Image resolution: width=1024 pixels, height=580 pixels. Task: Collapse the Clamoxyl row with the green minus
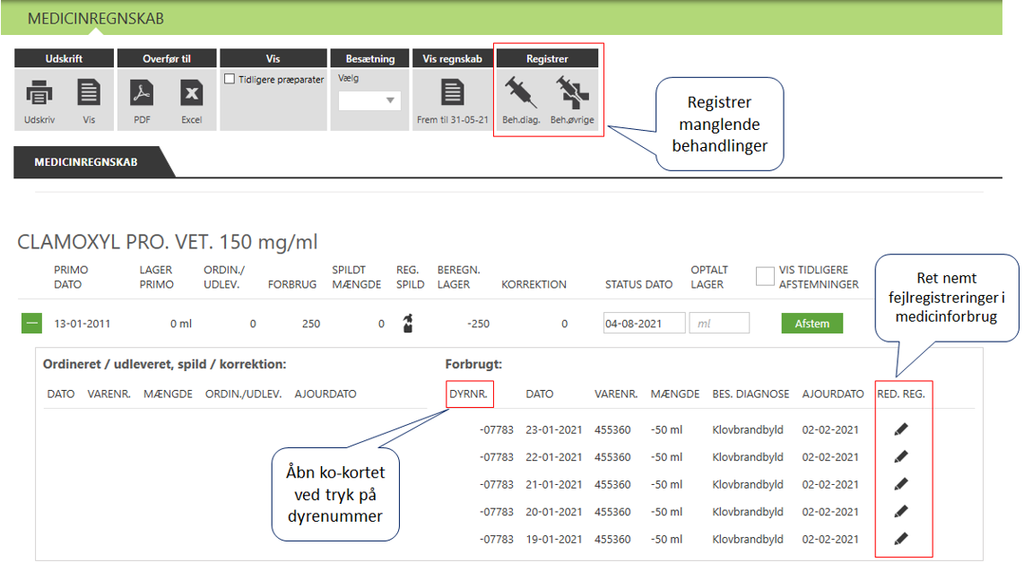coord(32,323)
